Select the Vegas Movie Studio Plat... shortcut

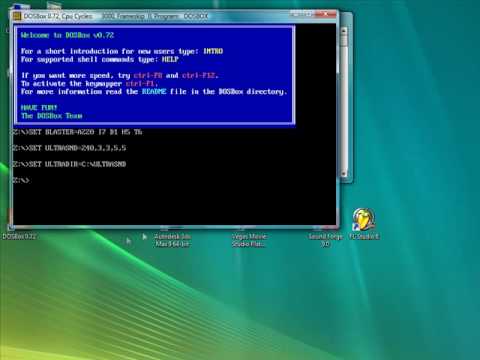tap(249, 240)
